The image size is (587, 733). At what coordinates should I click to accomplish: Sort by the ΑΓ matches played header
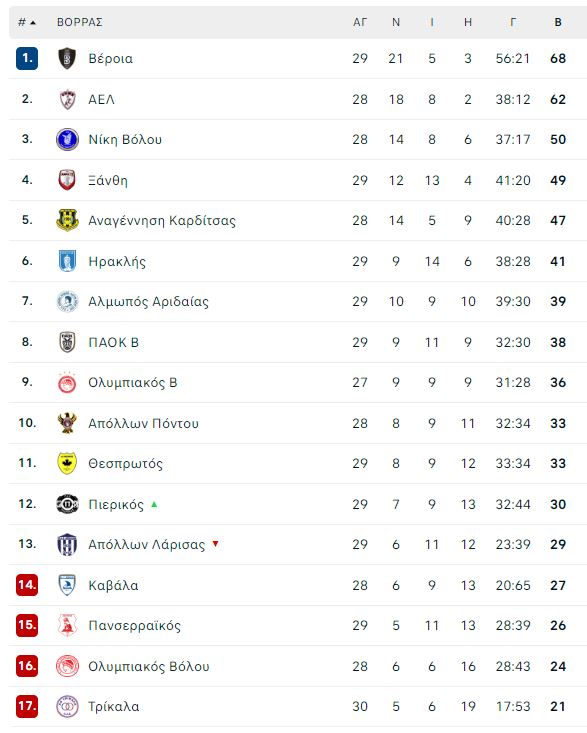click(x=360, y=22)
